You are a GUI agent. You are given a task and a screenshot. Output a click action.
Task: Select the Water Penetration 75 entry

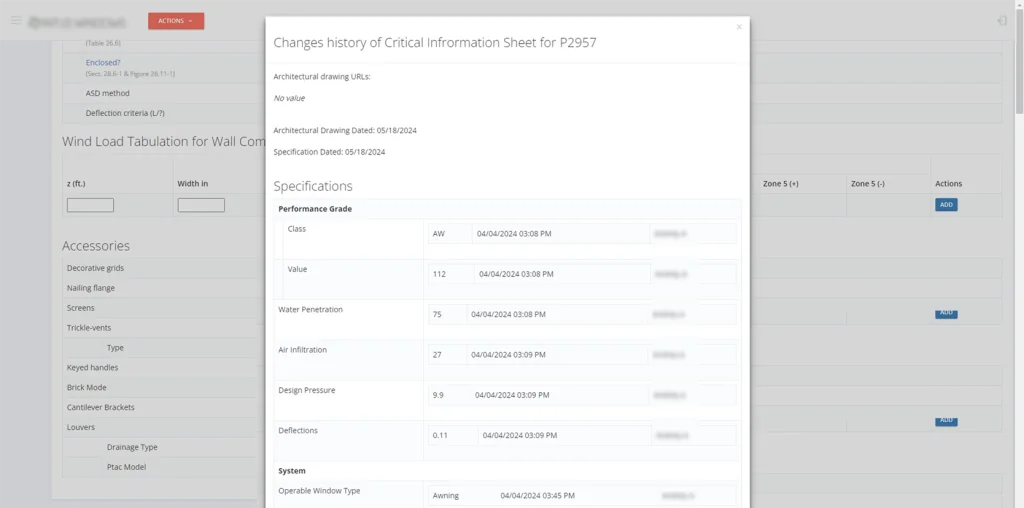point(582,314)
